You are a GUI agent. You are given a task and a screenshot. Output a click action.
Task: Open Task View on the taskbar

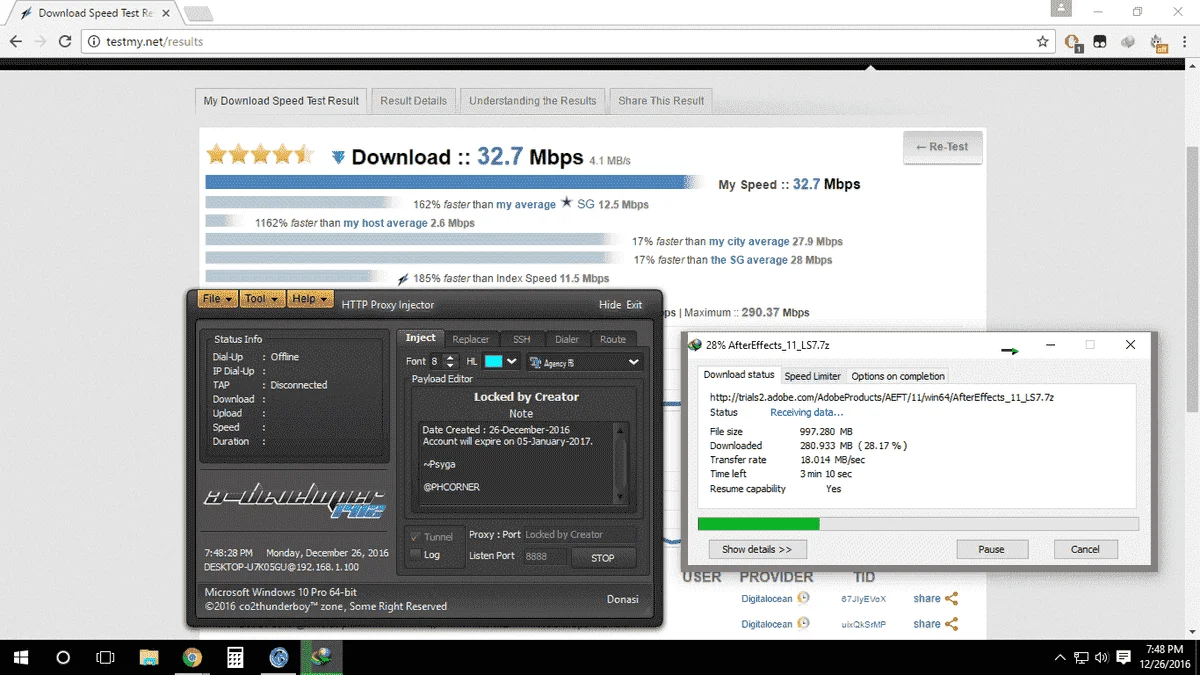coord(105,658)
